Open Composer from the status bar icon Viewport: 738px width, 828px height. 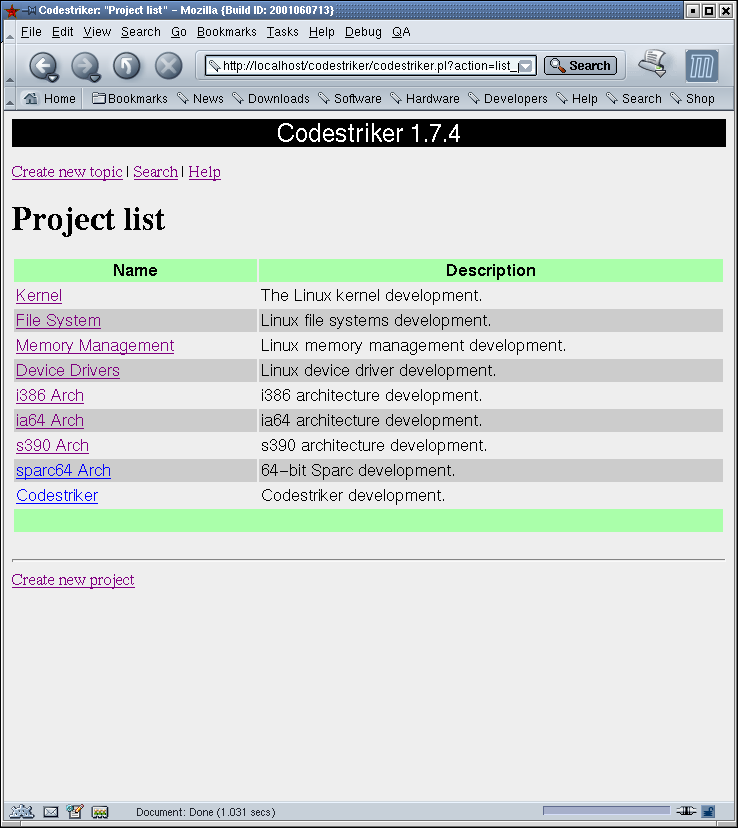tap(75, 812)
